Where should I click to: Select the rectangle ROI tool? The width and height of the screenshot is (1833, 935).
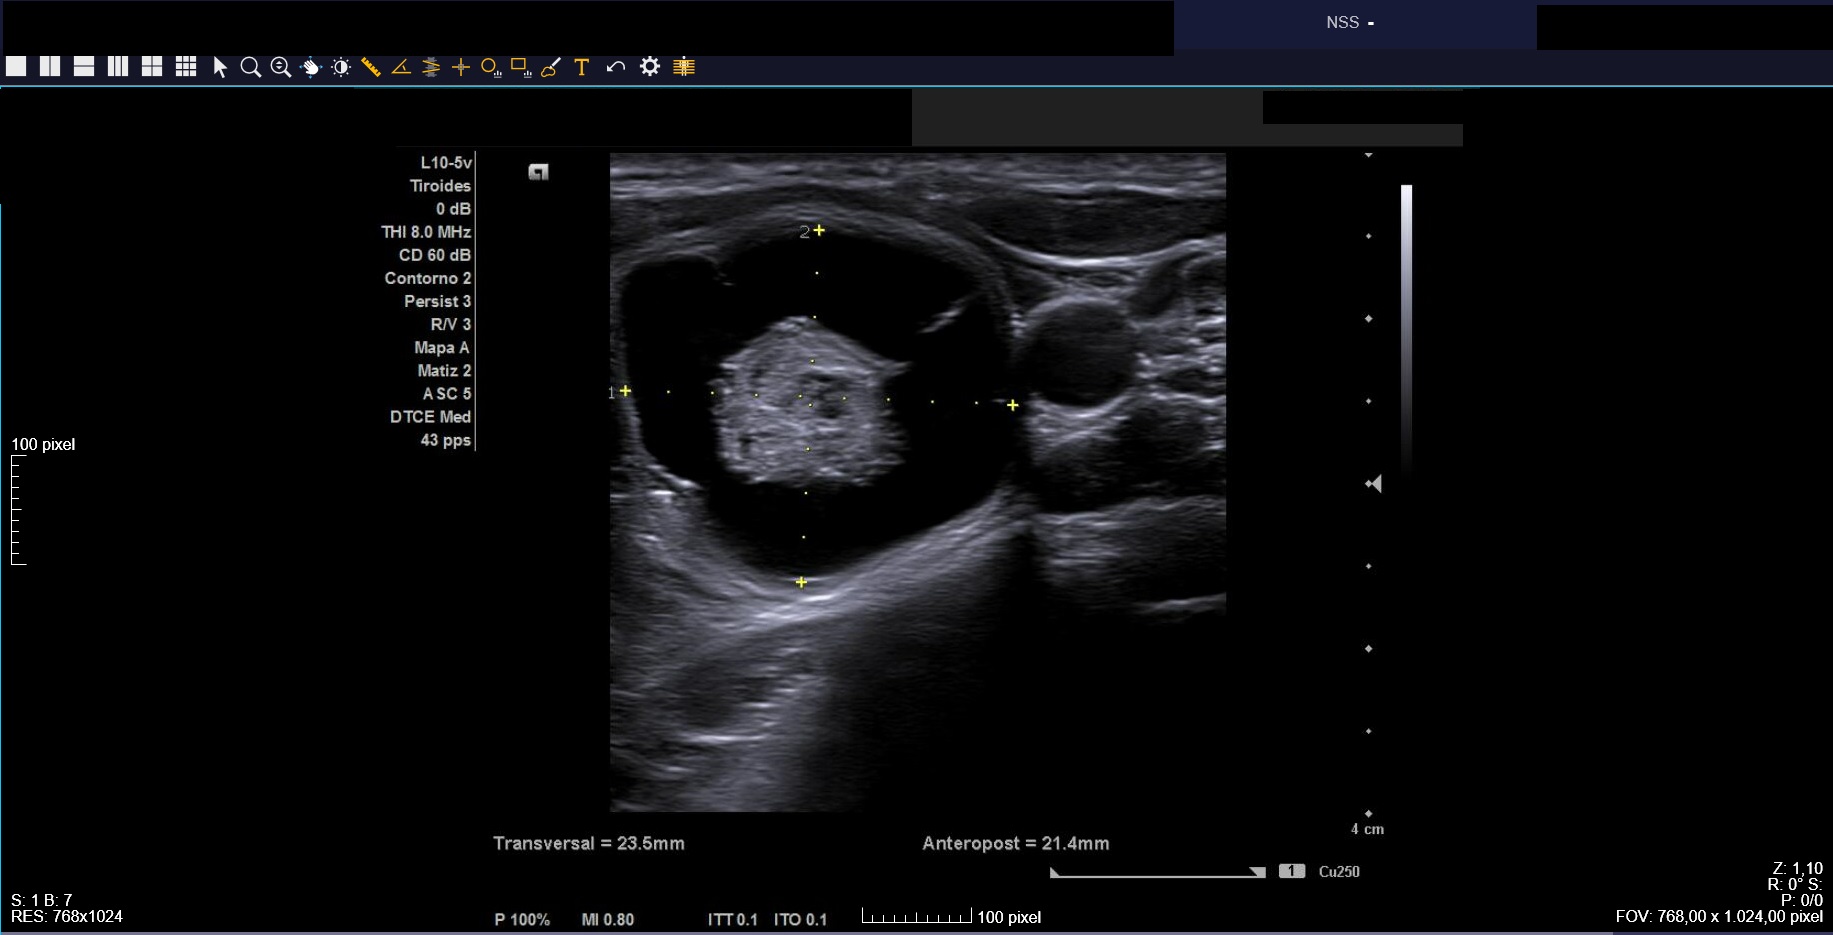pyautogui.click(x=520, y=67)
